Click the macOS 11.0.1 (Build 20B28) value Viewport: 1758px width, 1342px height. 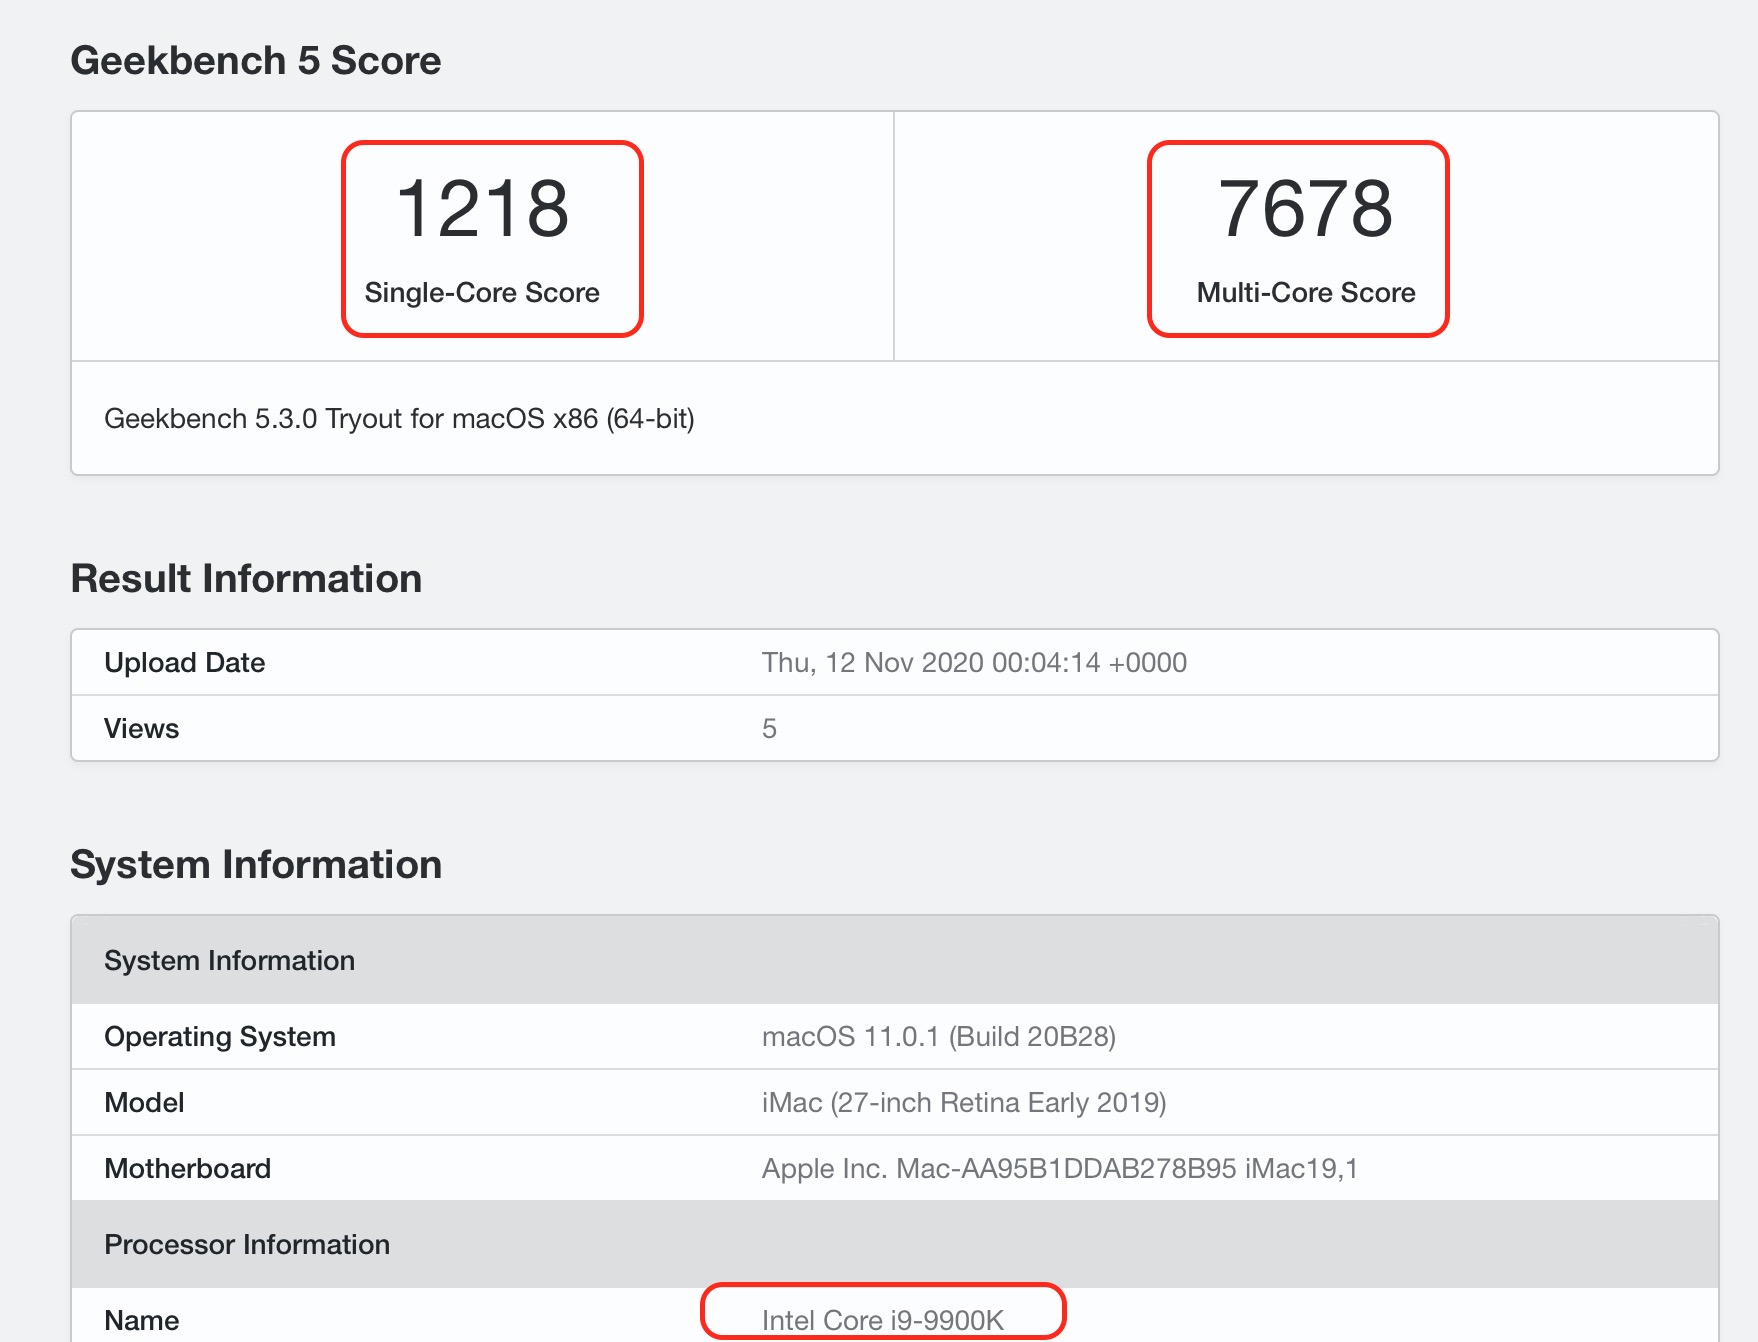pos(939,1036)
